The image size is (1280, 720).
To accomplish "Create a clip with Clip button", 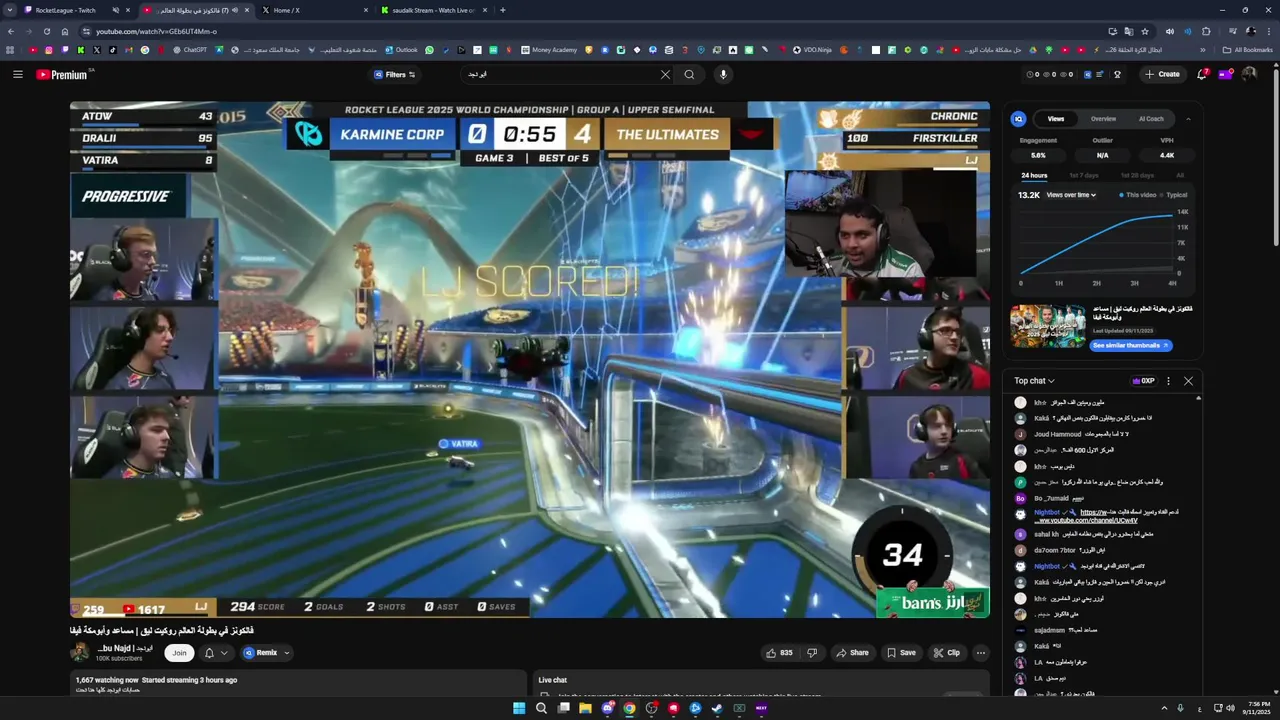I will pos(946,653).
